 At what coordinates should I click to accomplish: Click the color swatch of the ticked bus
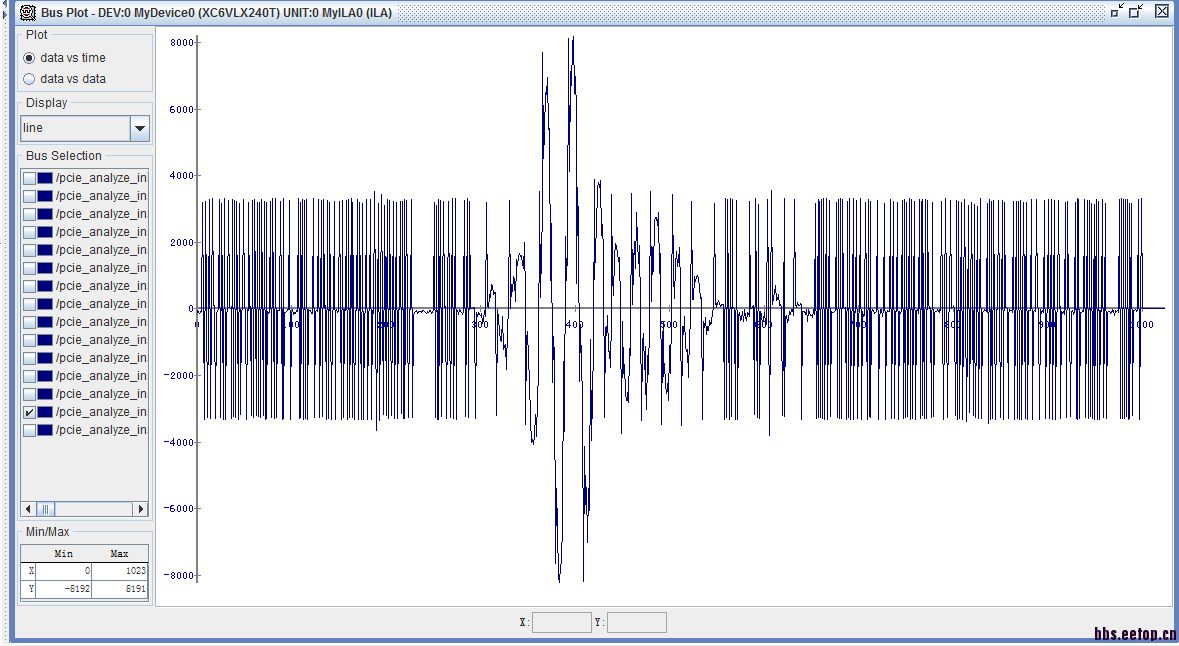[45, 412]
